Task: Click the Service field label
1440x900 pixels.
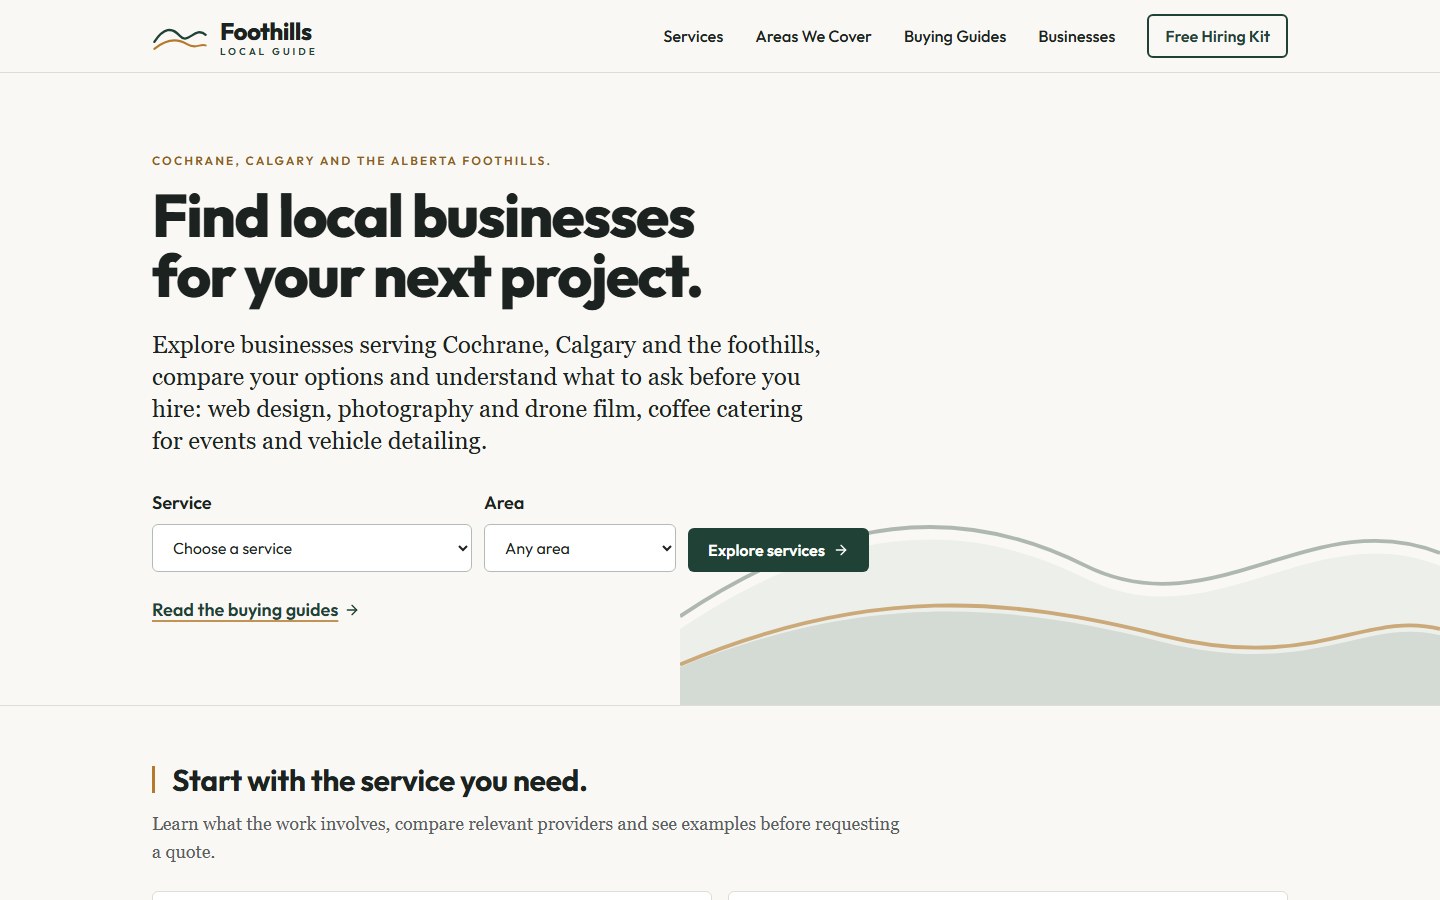Action: [182, 503]
